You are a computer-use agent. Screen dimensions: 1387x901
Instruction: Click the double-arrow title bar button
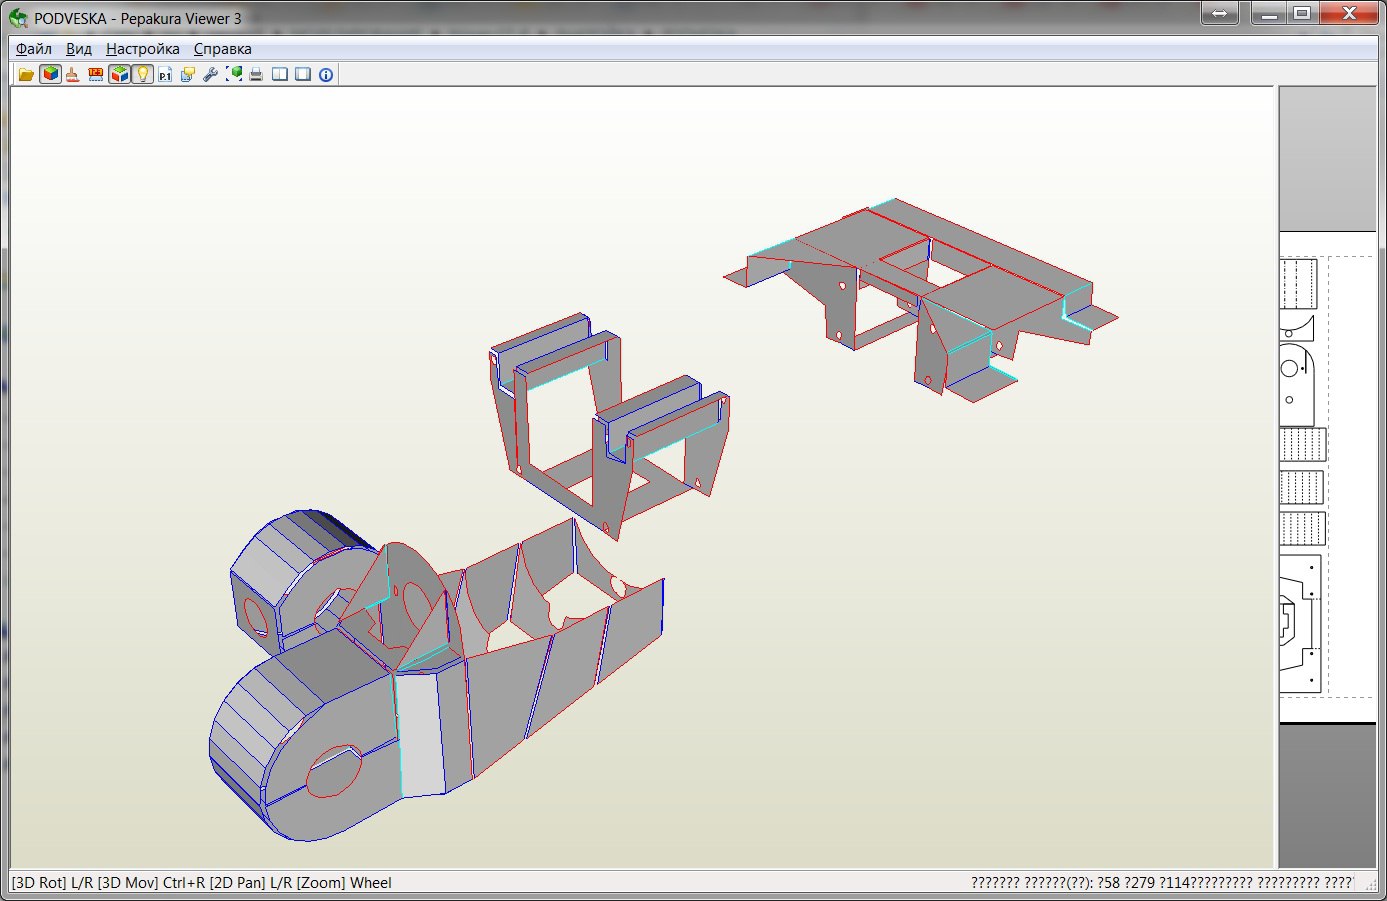tap(1219, 14)
